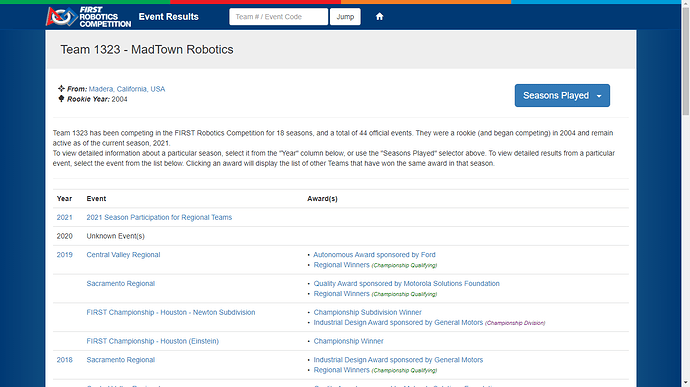The height and width of the screenshot is (387, 690).
Task: Open the 2021 year link
Action: [x=64, y=217]
